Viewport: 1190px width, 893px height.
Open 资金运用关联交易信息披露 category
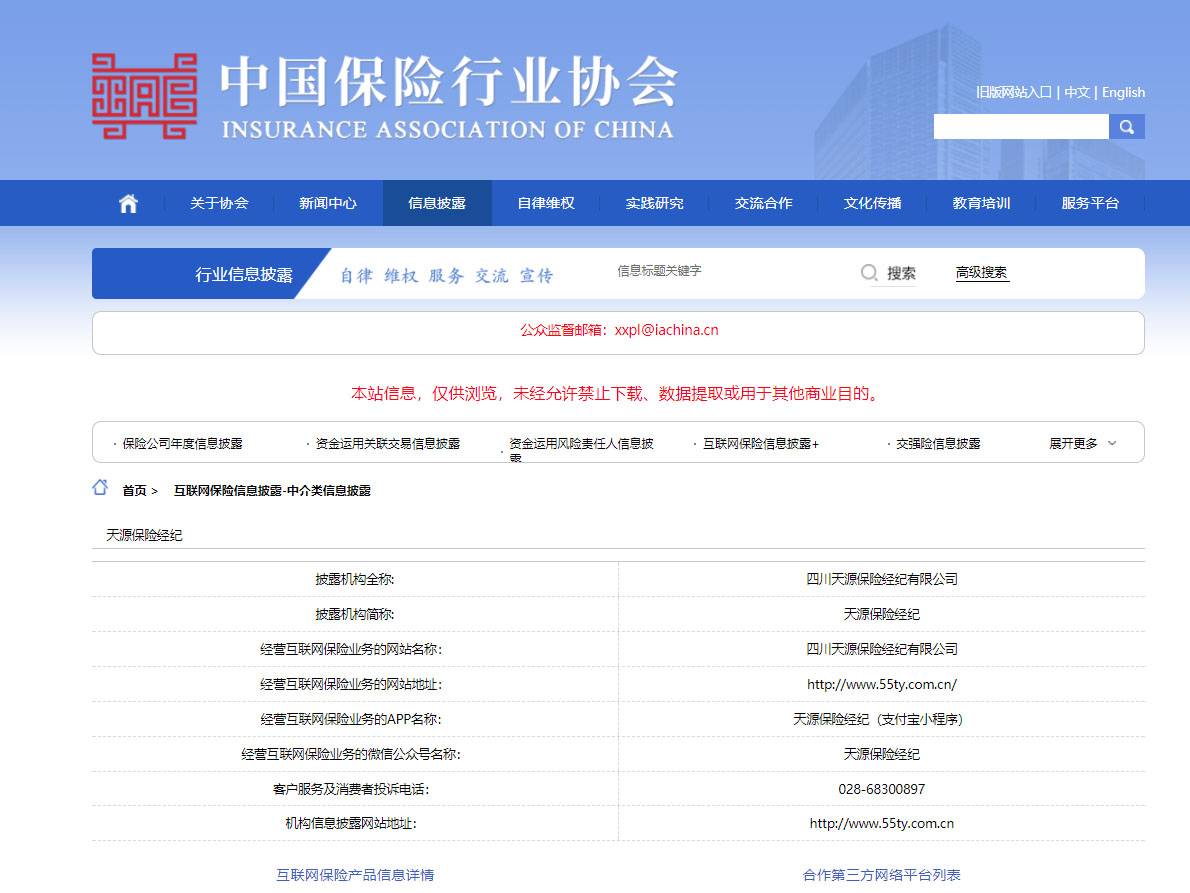387,443
